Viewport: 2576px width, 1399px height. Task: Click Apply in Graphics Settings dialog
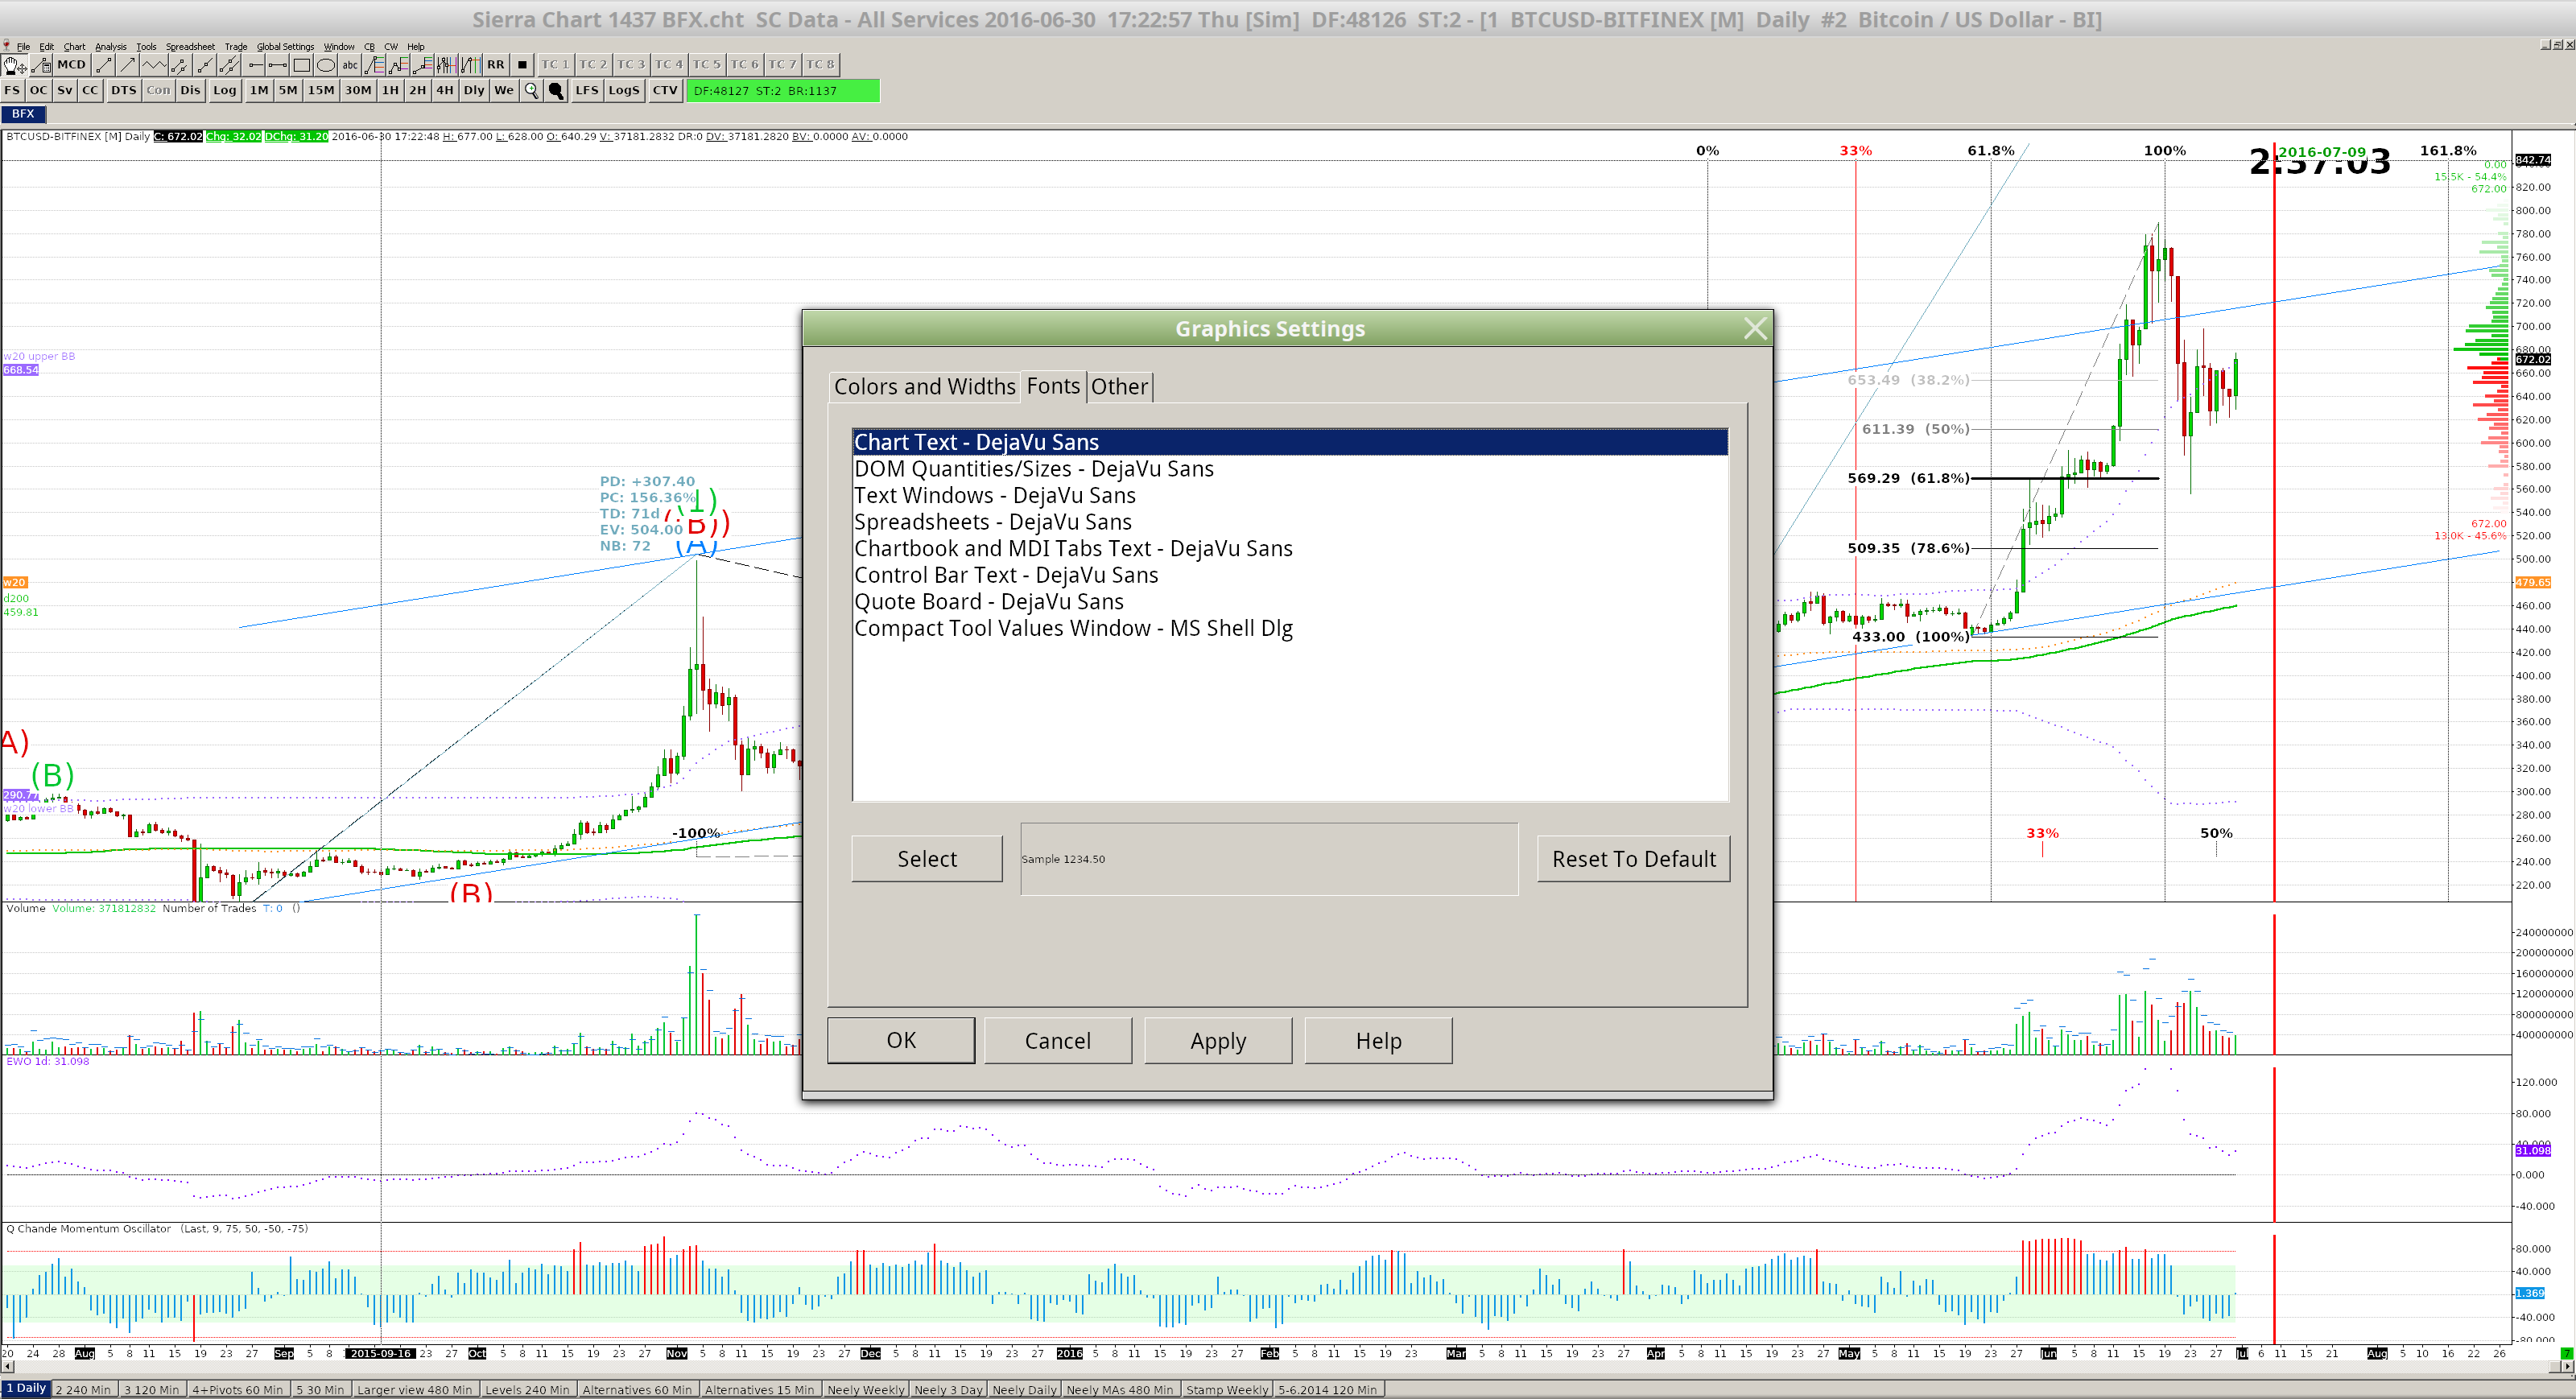pos(1217,1041)
